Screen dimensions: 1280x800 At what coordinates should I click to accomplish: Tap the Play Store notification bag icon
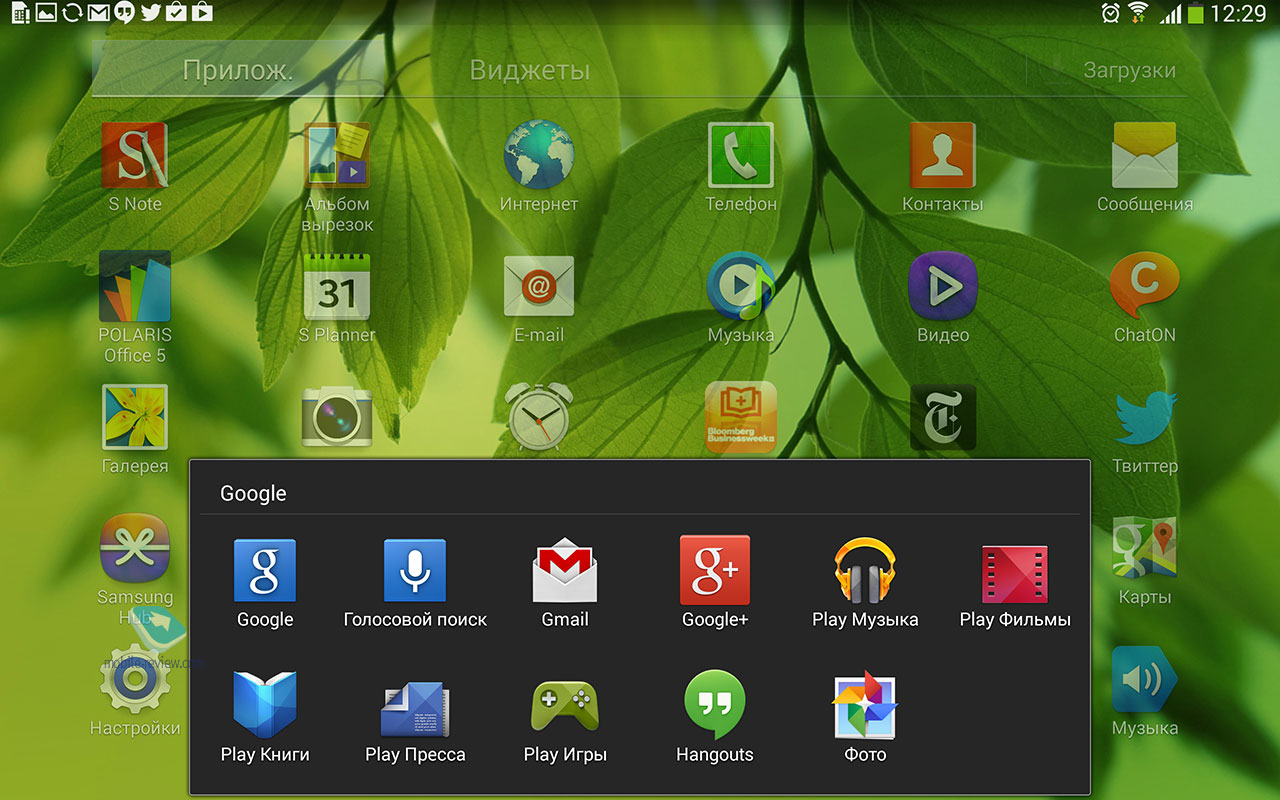[202, 12]
